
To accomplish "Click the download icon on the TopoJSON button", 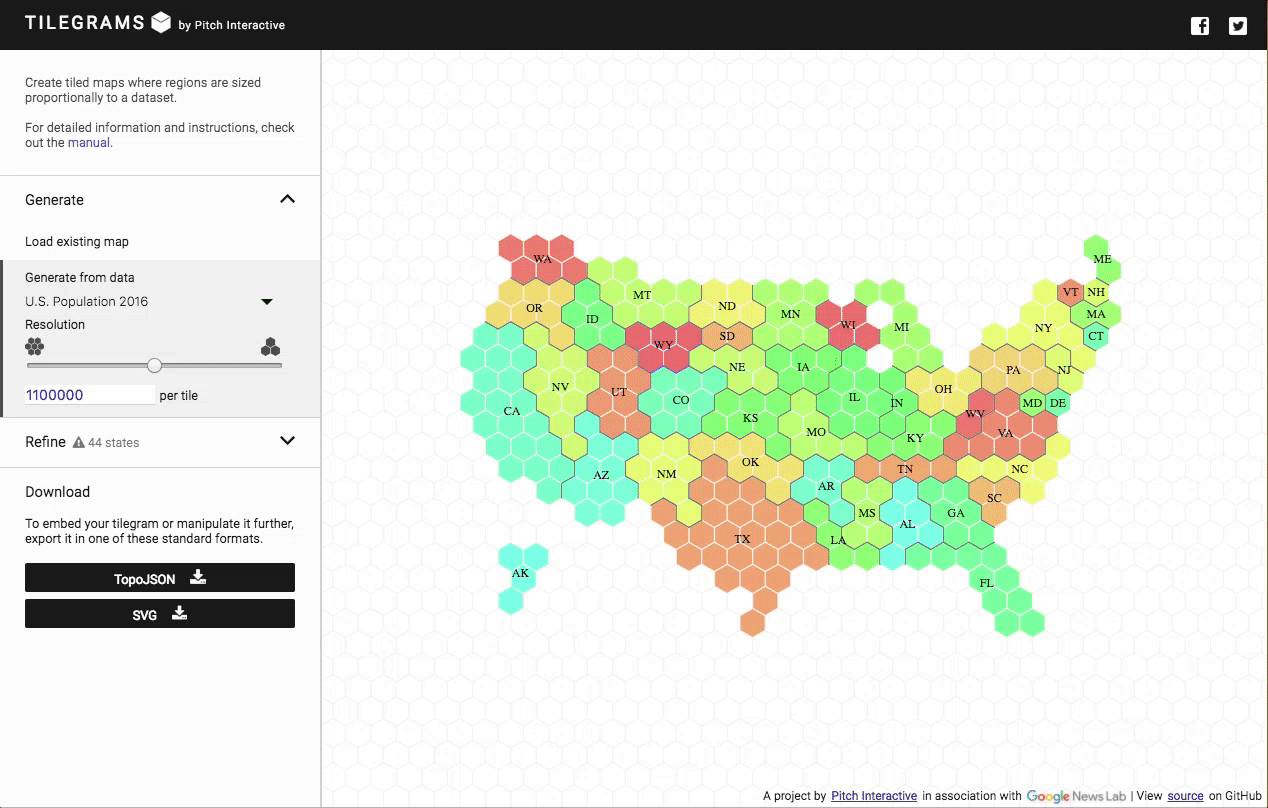I will pos(198,577).
